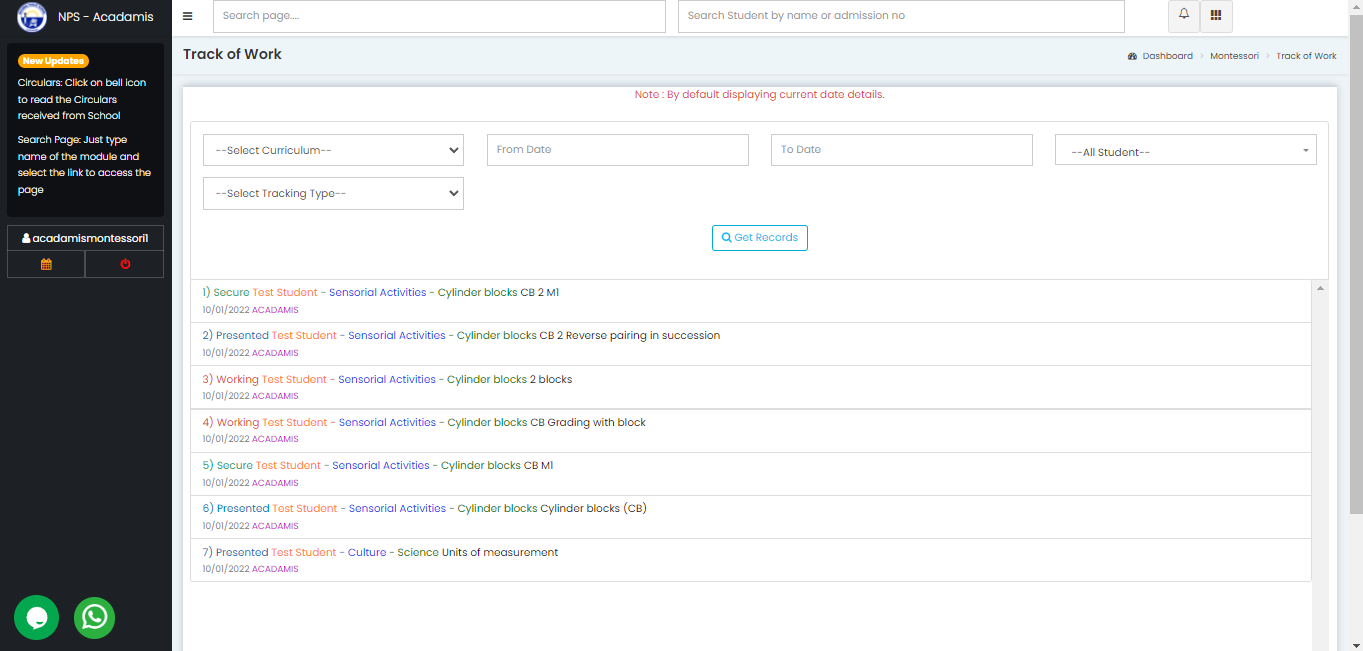Expand the All Student dropdown

(x=1185, y=150)
